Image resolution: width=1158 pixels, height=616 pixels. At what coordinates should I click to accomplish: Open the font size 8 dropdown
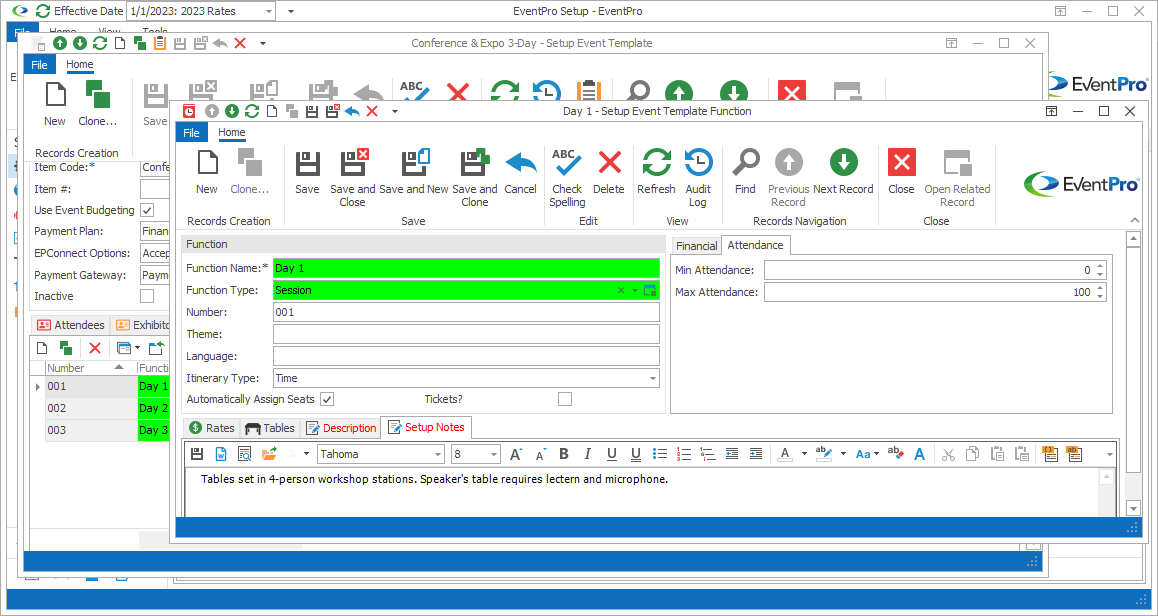pyautogui.click(x=494, y=454)
